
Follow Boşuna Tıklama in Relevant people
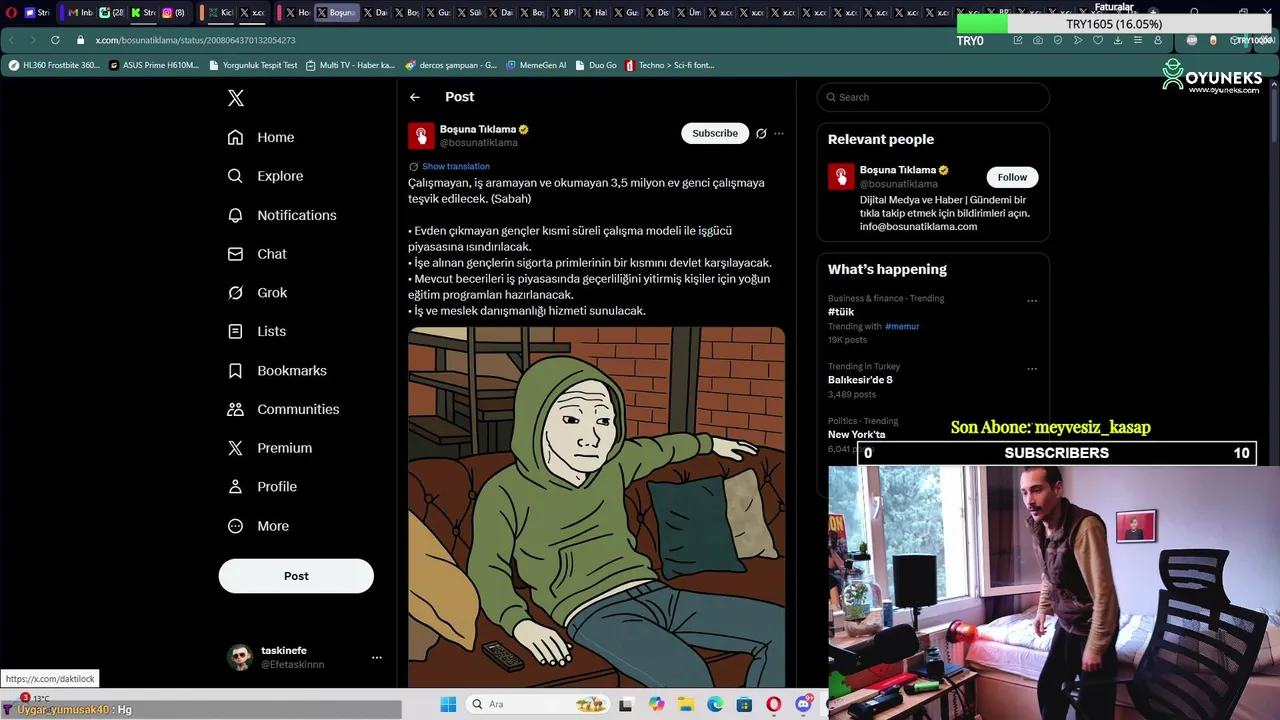1012,177
